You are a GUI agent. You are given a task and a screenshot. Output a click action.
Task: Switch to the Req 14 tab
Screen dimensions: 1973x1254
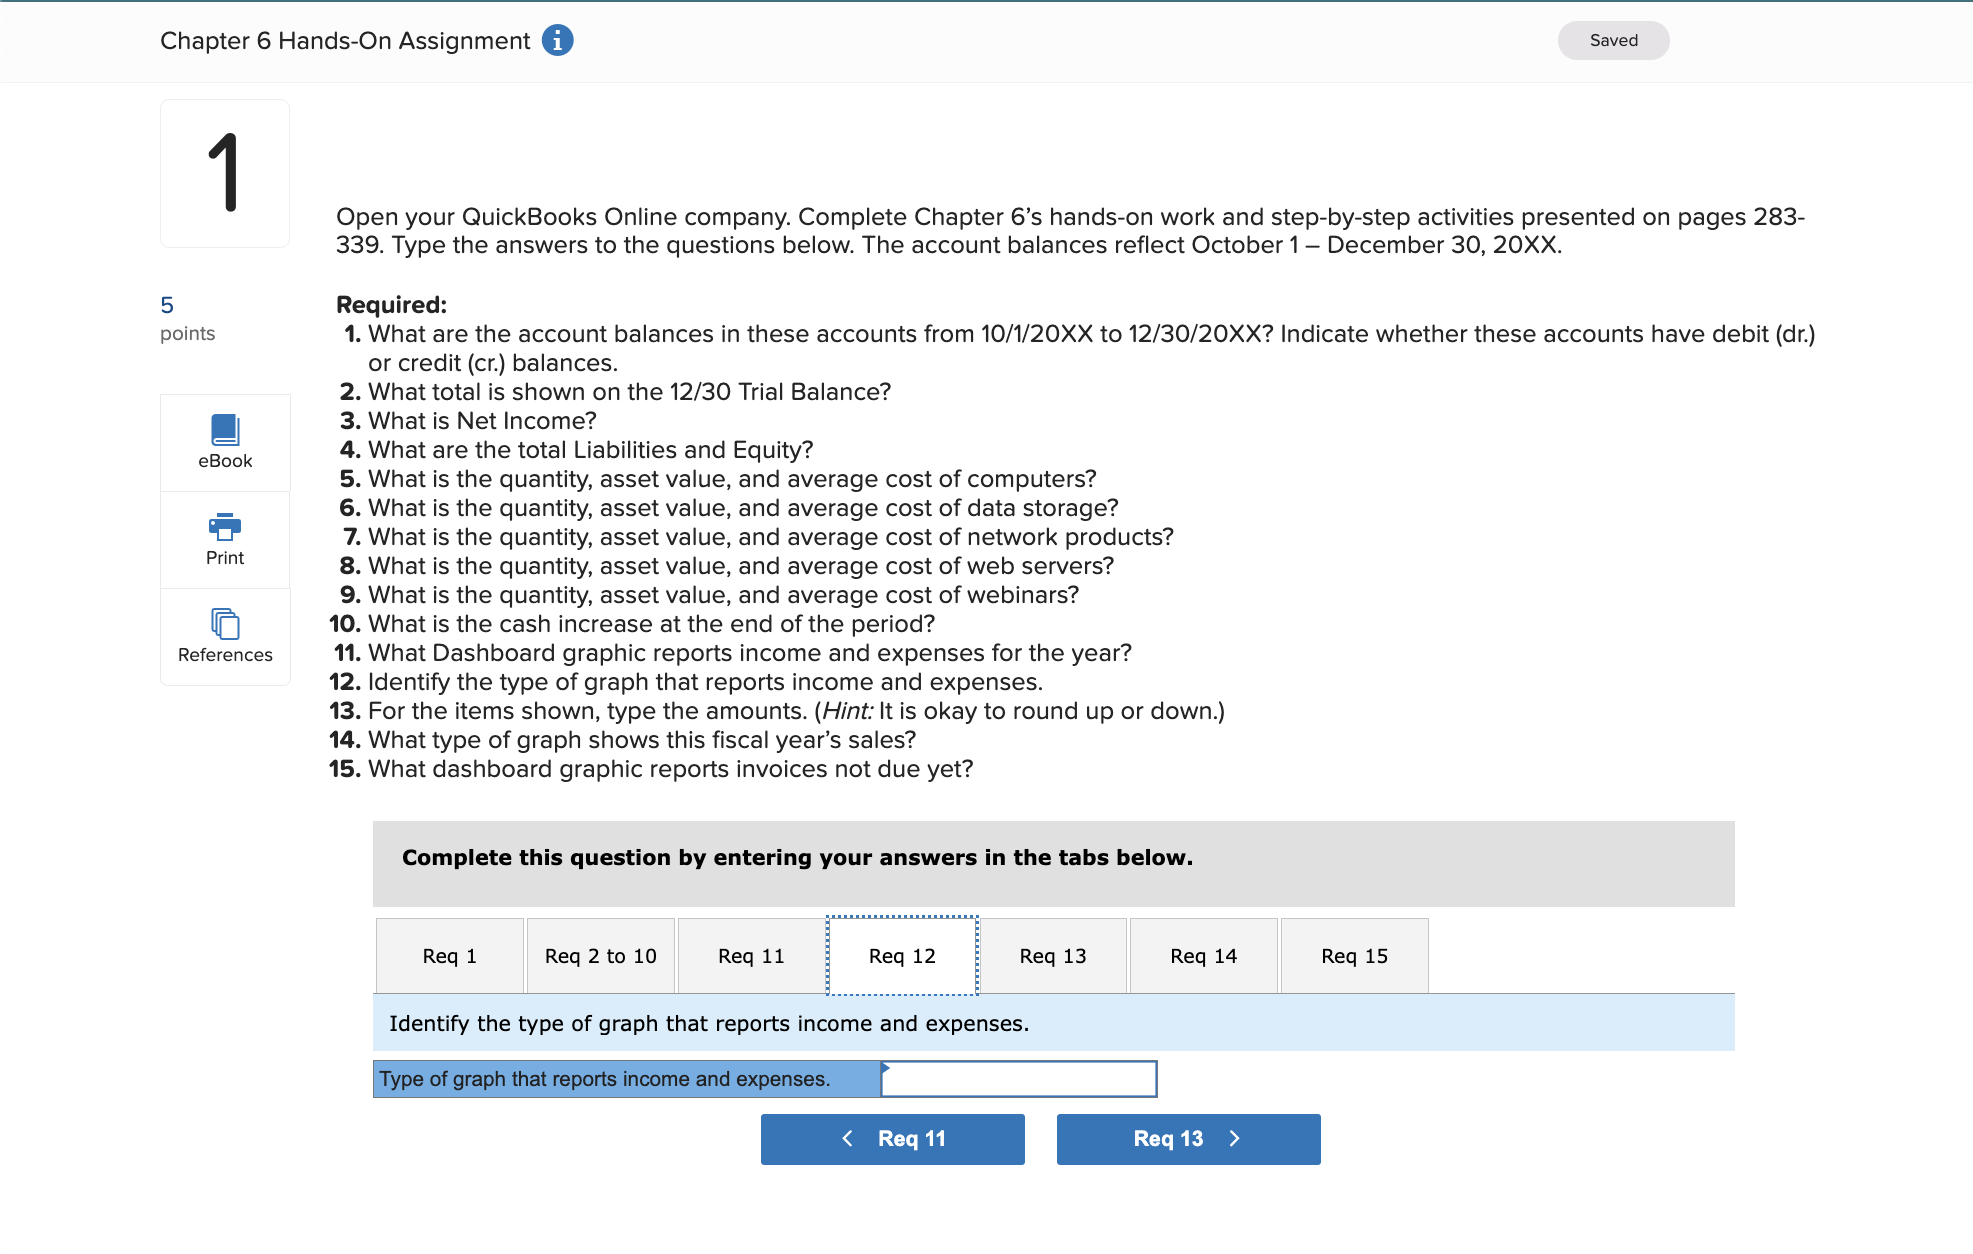(1203, 955)
